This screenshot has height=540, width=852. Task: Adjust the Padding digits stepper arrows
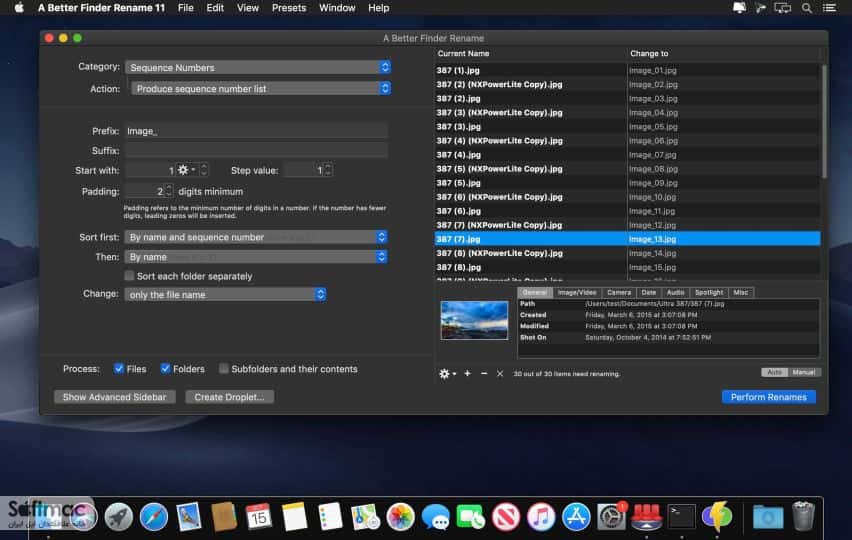click(168, 191)
